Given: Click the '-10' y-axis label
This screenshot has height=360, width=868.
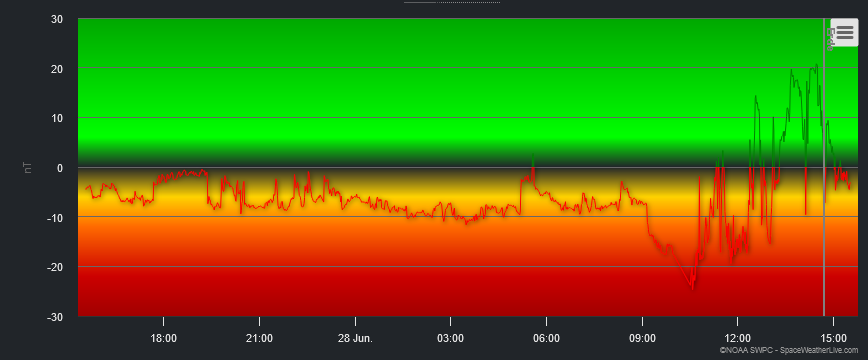Looking at the screenshot, I should [x=55, y=218].
